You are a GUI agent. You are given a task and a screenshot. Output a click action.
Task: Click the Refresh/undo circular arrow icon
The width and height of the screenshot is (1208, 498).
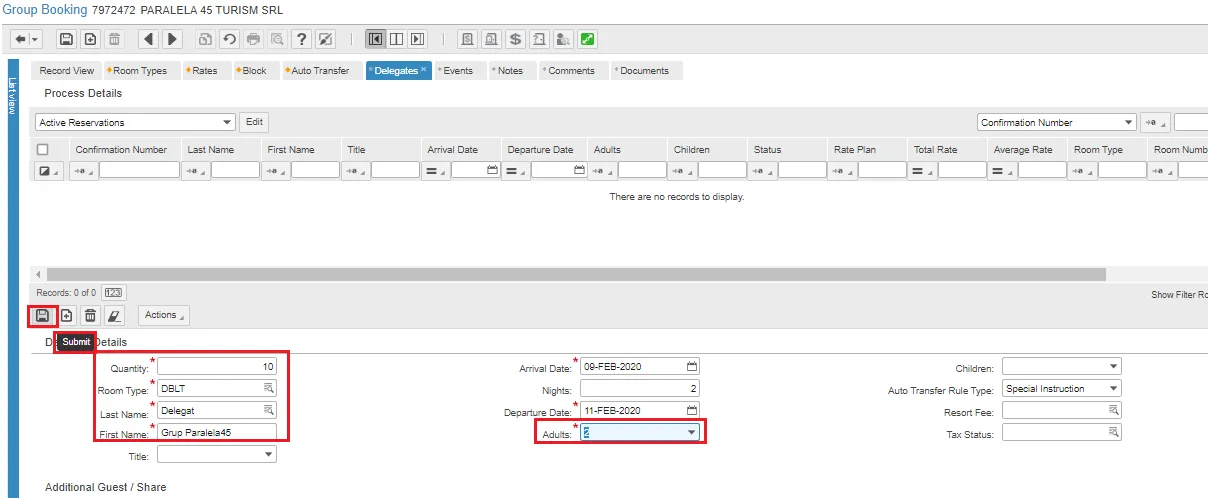click(229, 39)
